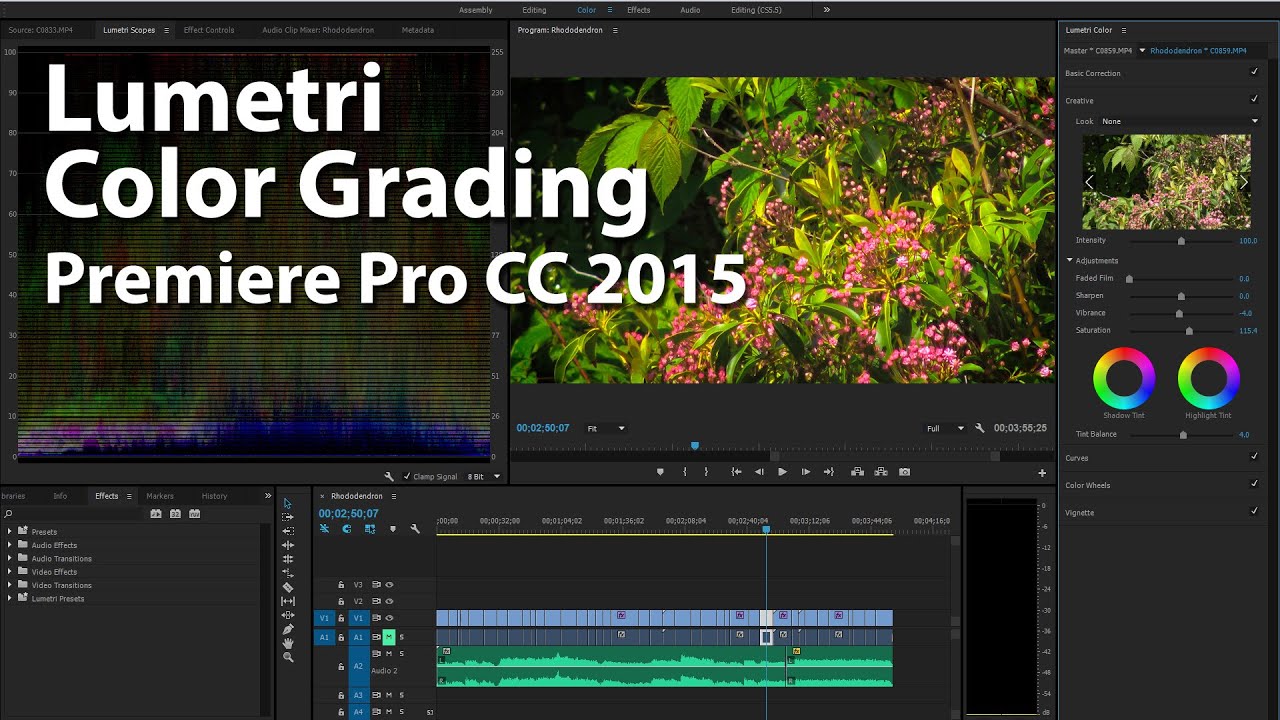Image resolution: width=1280 pixels, height=720 pixels.
Task: Open 8 Bit scope dropdown
Action: [484, 477]
